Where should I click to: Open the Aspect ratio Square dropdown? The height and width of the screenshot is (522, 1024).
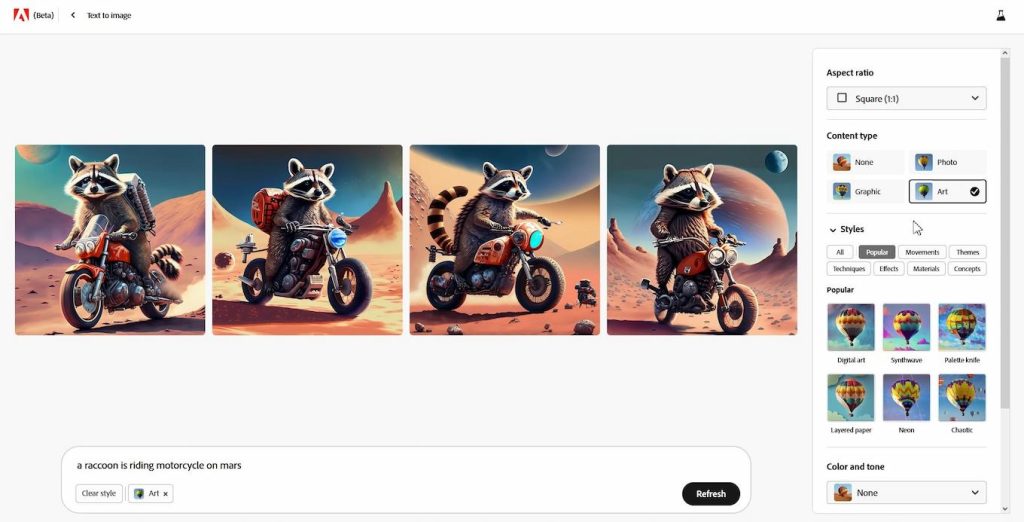906,98
